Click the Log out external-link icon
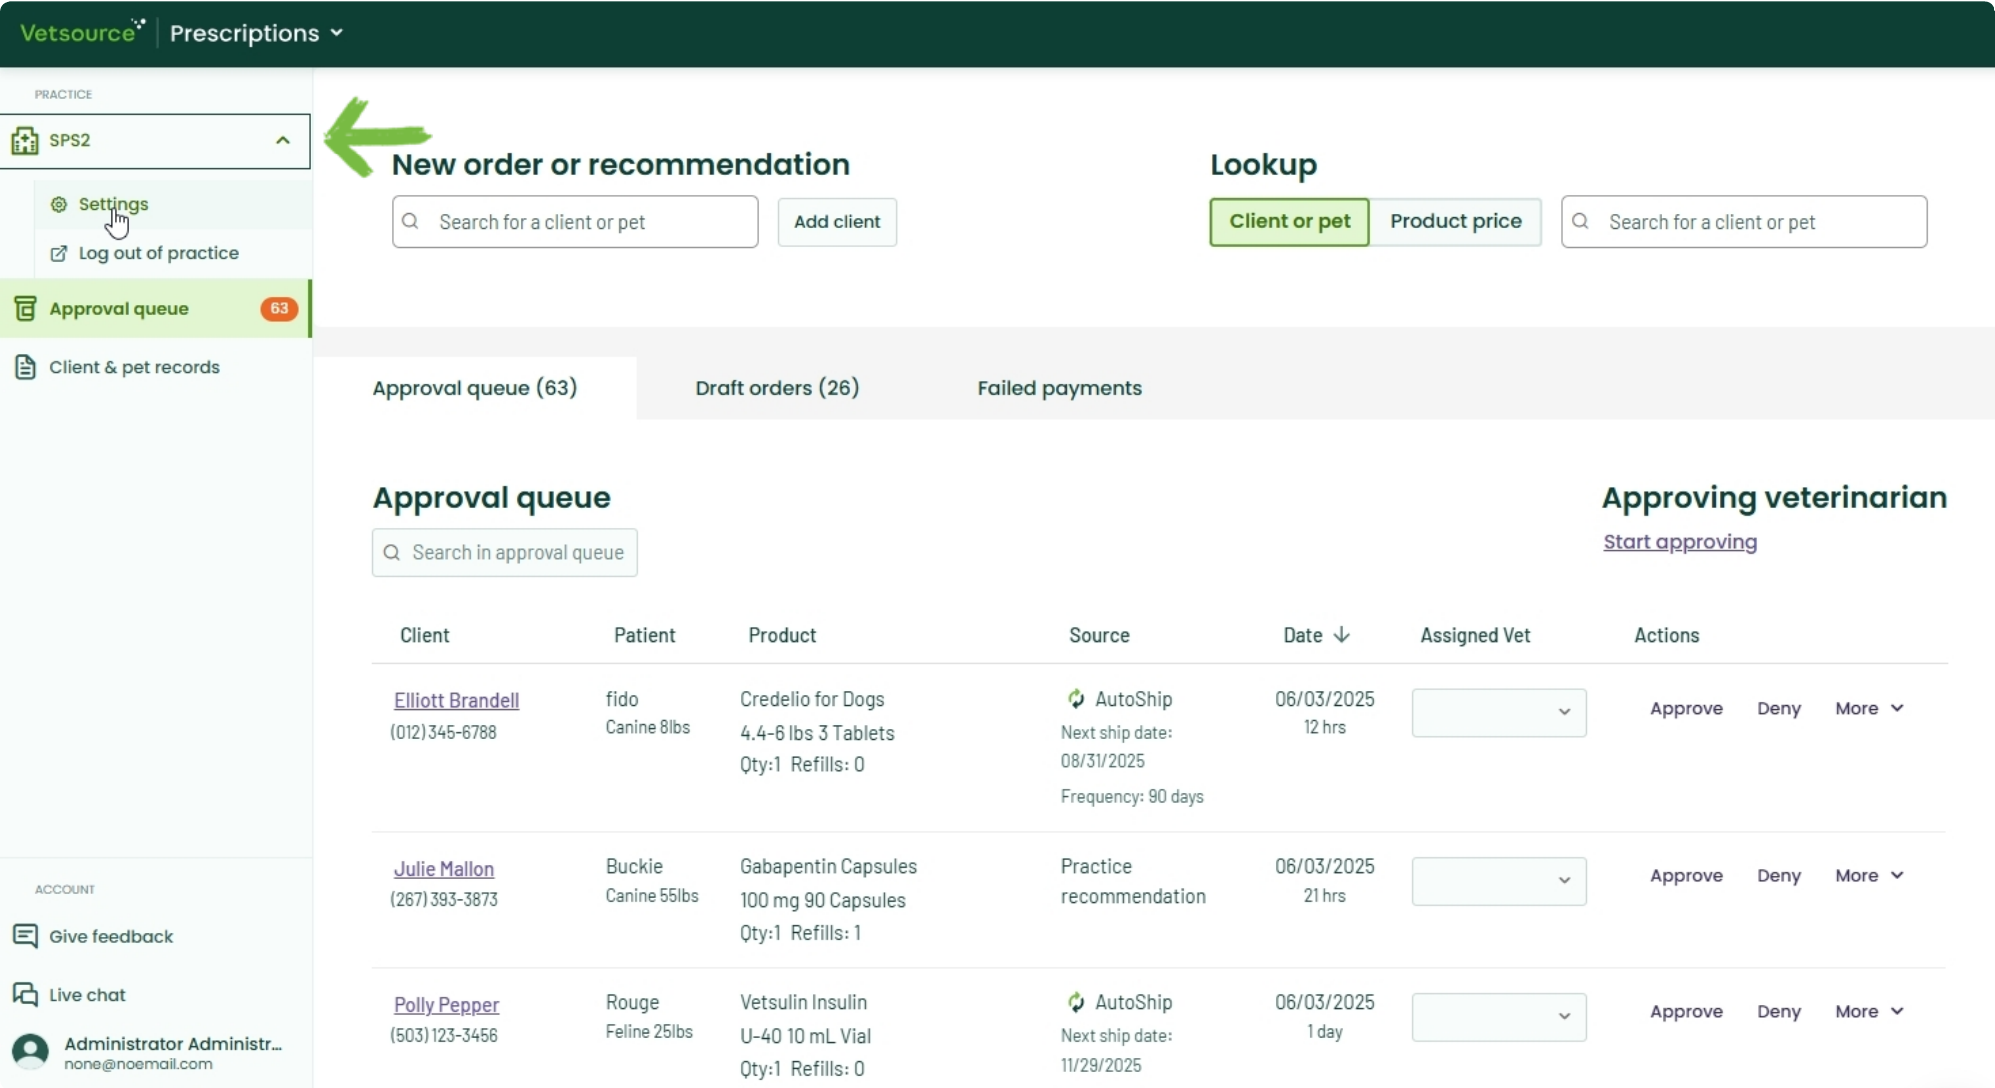The height and width of the screenshot is (1088, 1995). coord(59,253)
